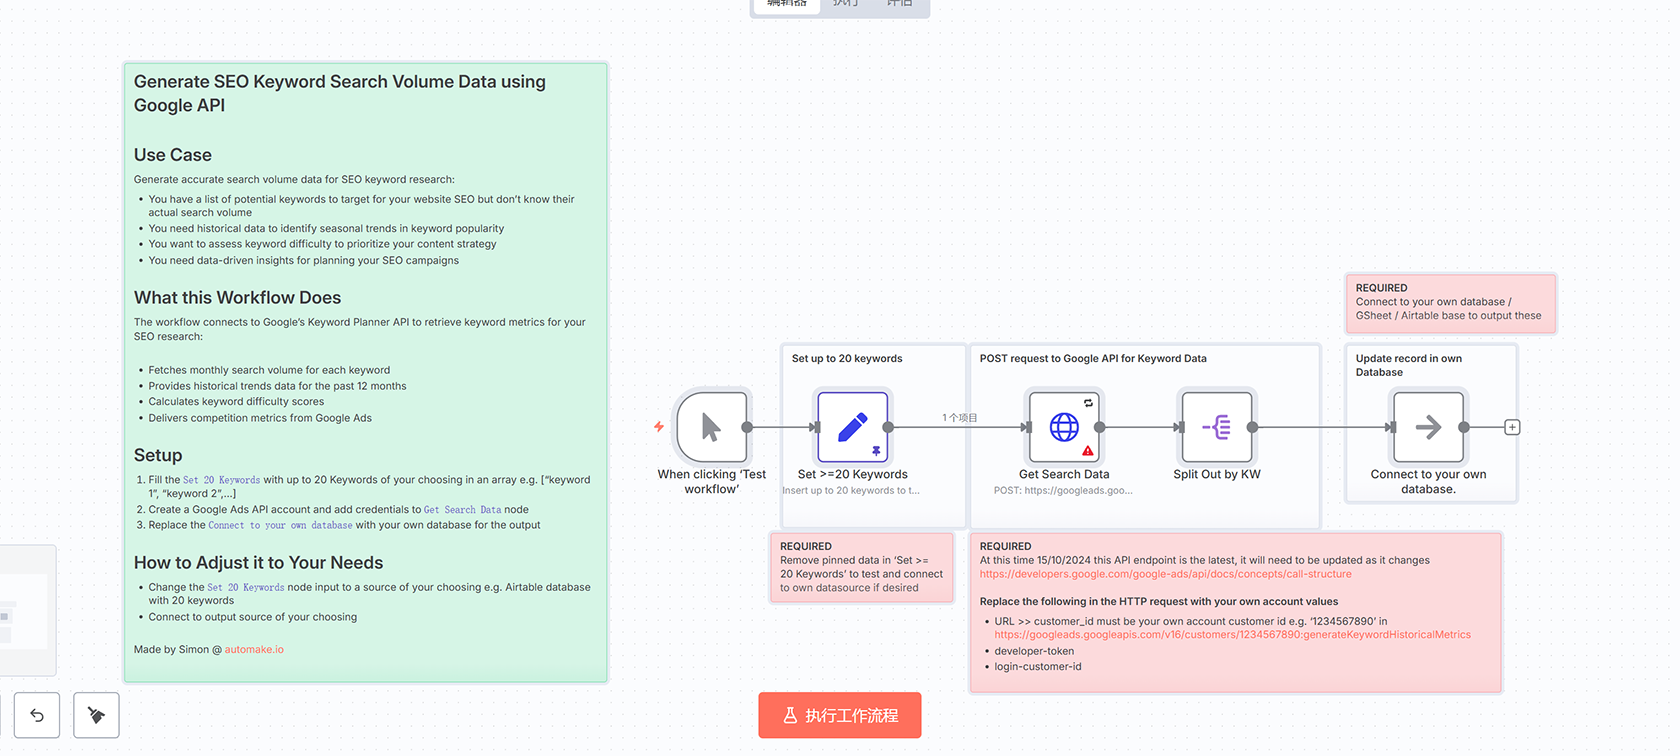Image resolution: width=1680 pixels, height=756 pixels.
Task: Click the red warning triangle on Get Search Data
Action: pos(1088,451)
